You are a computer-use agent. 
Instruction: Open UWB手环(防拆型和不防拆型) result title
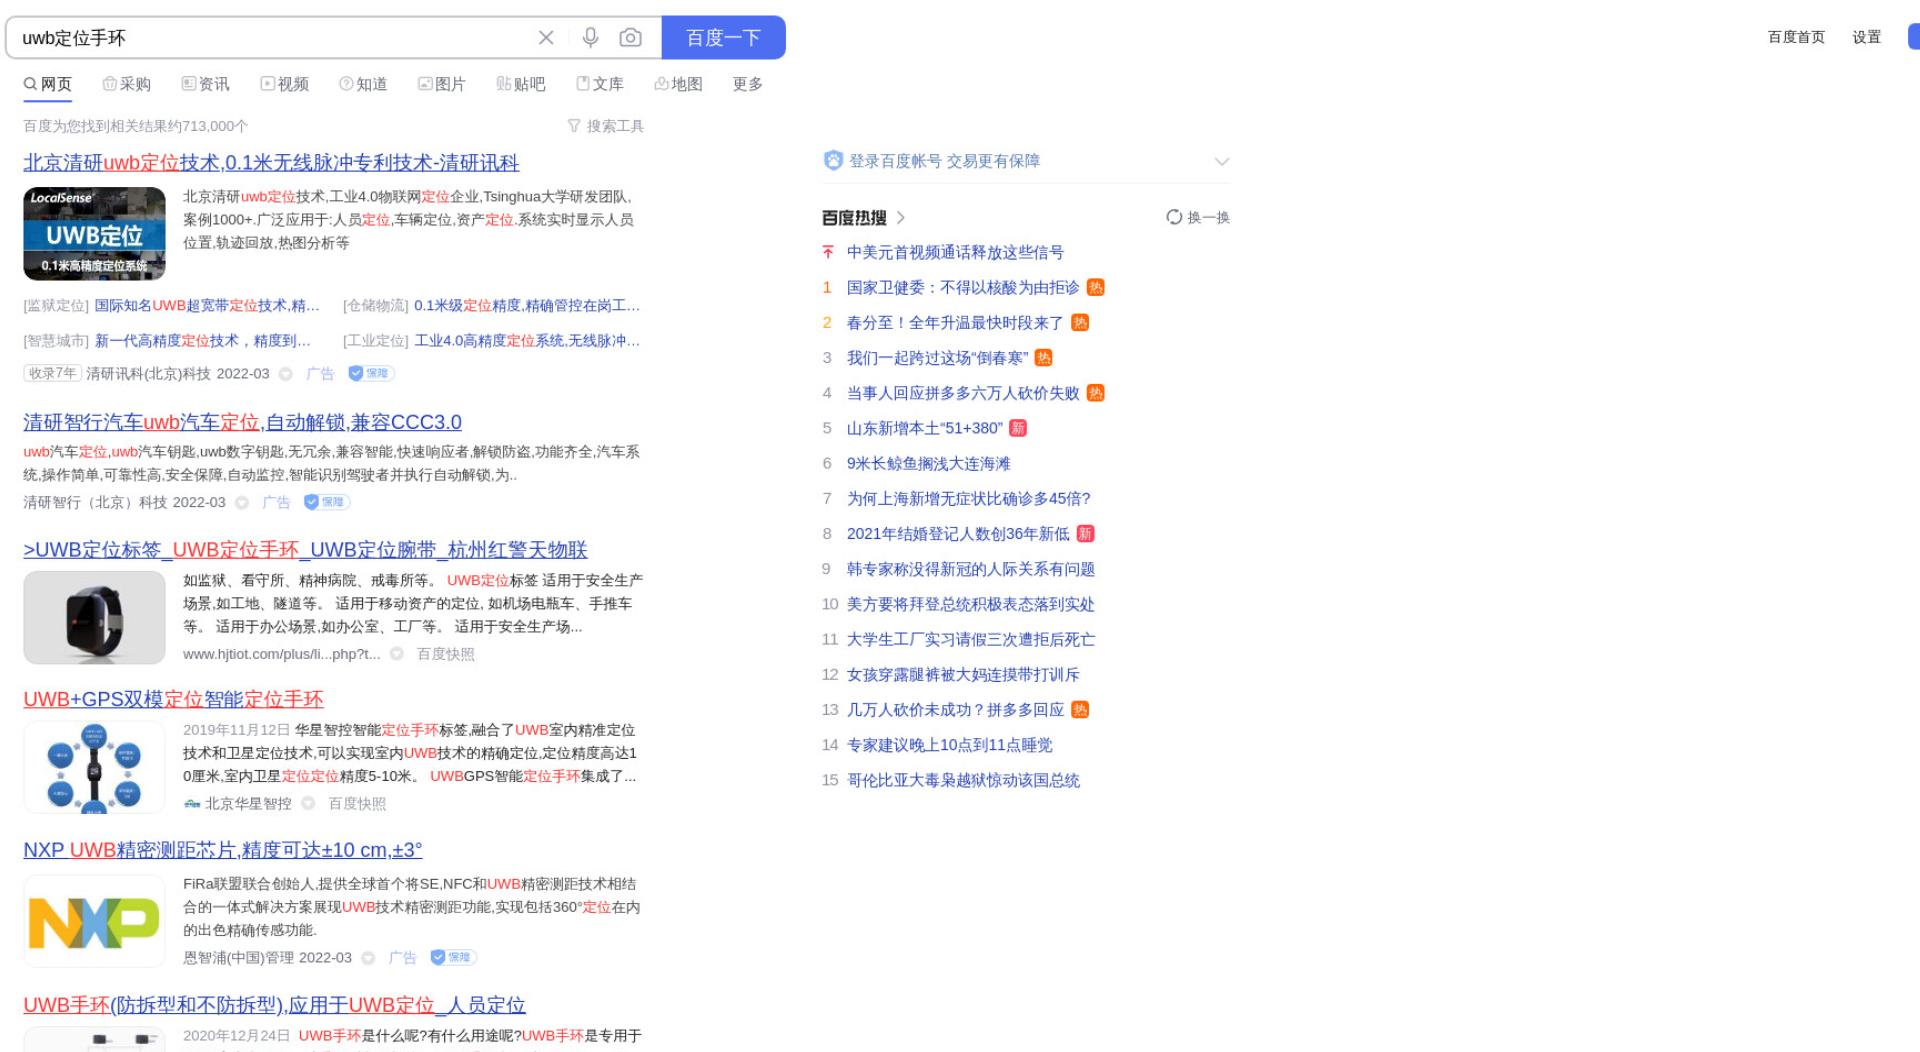click(274, 1005)
